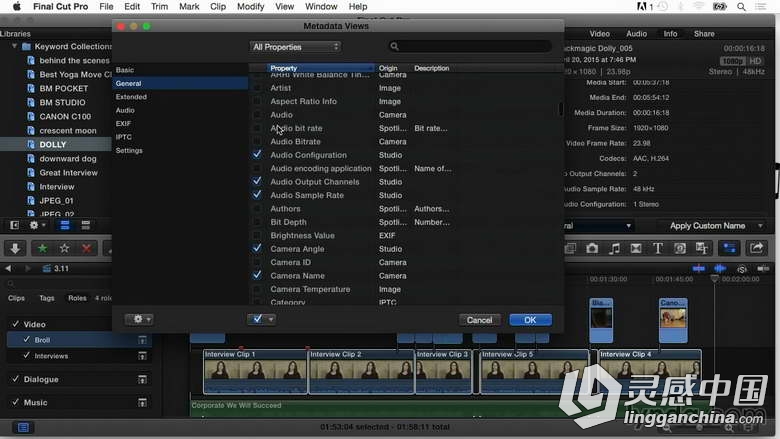The height and width of the screenshot is (439, 780).
Task: Uncheck Camera Angle property
Action: coord(257,249)
